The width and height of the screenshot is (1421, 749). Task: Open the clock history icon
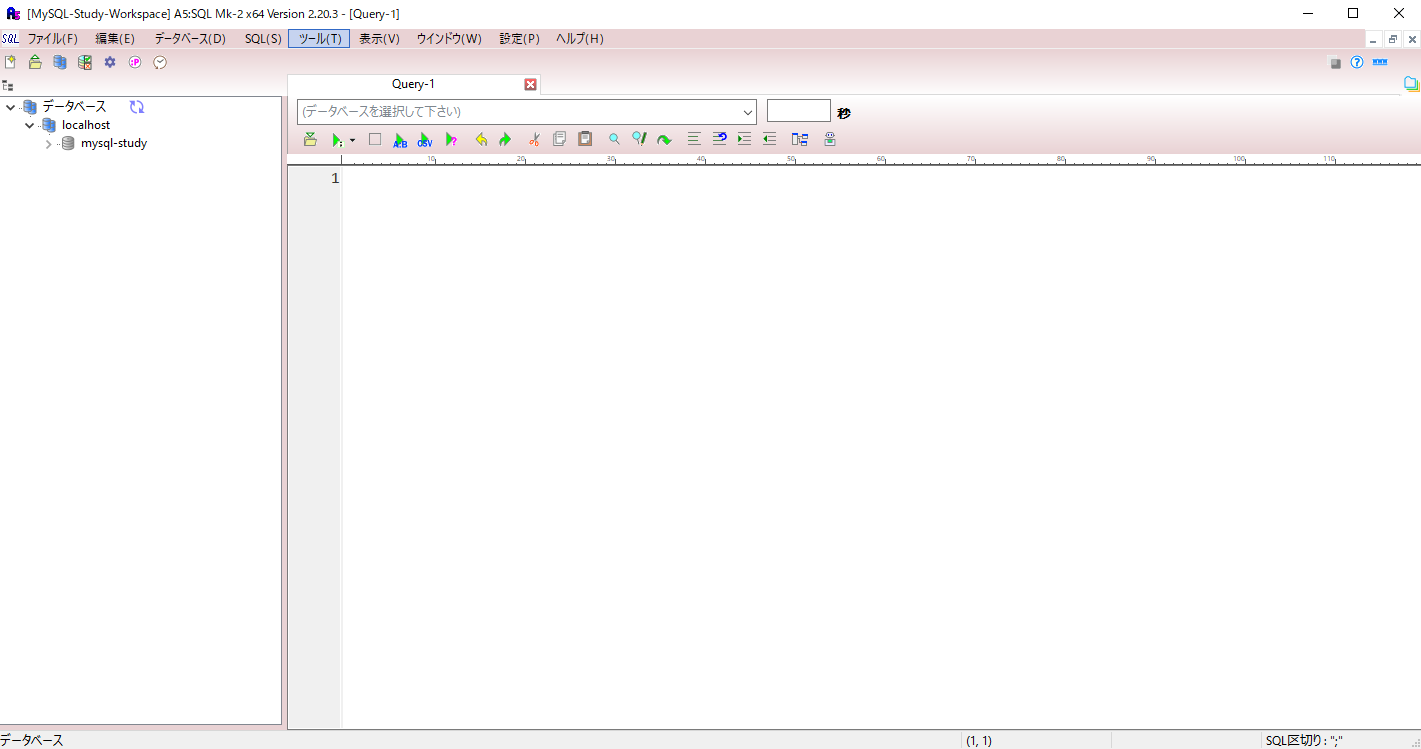click(x=160, y=62)
